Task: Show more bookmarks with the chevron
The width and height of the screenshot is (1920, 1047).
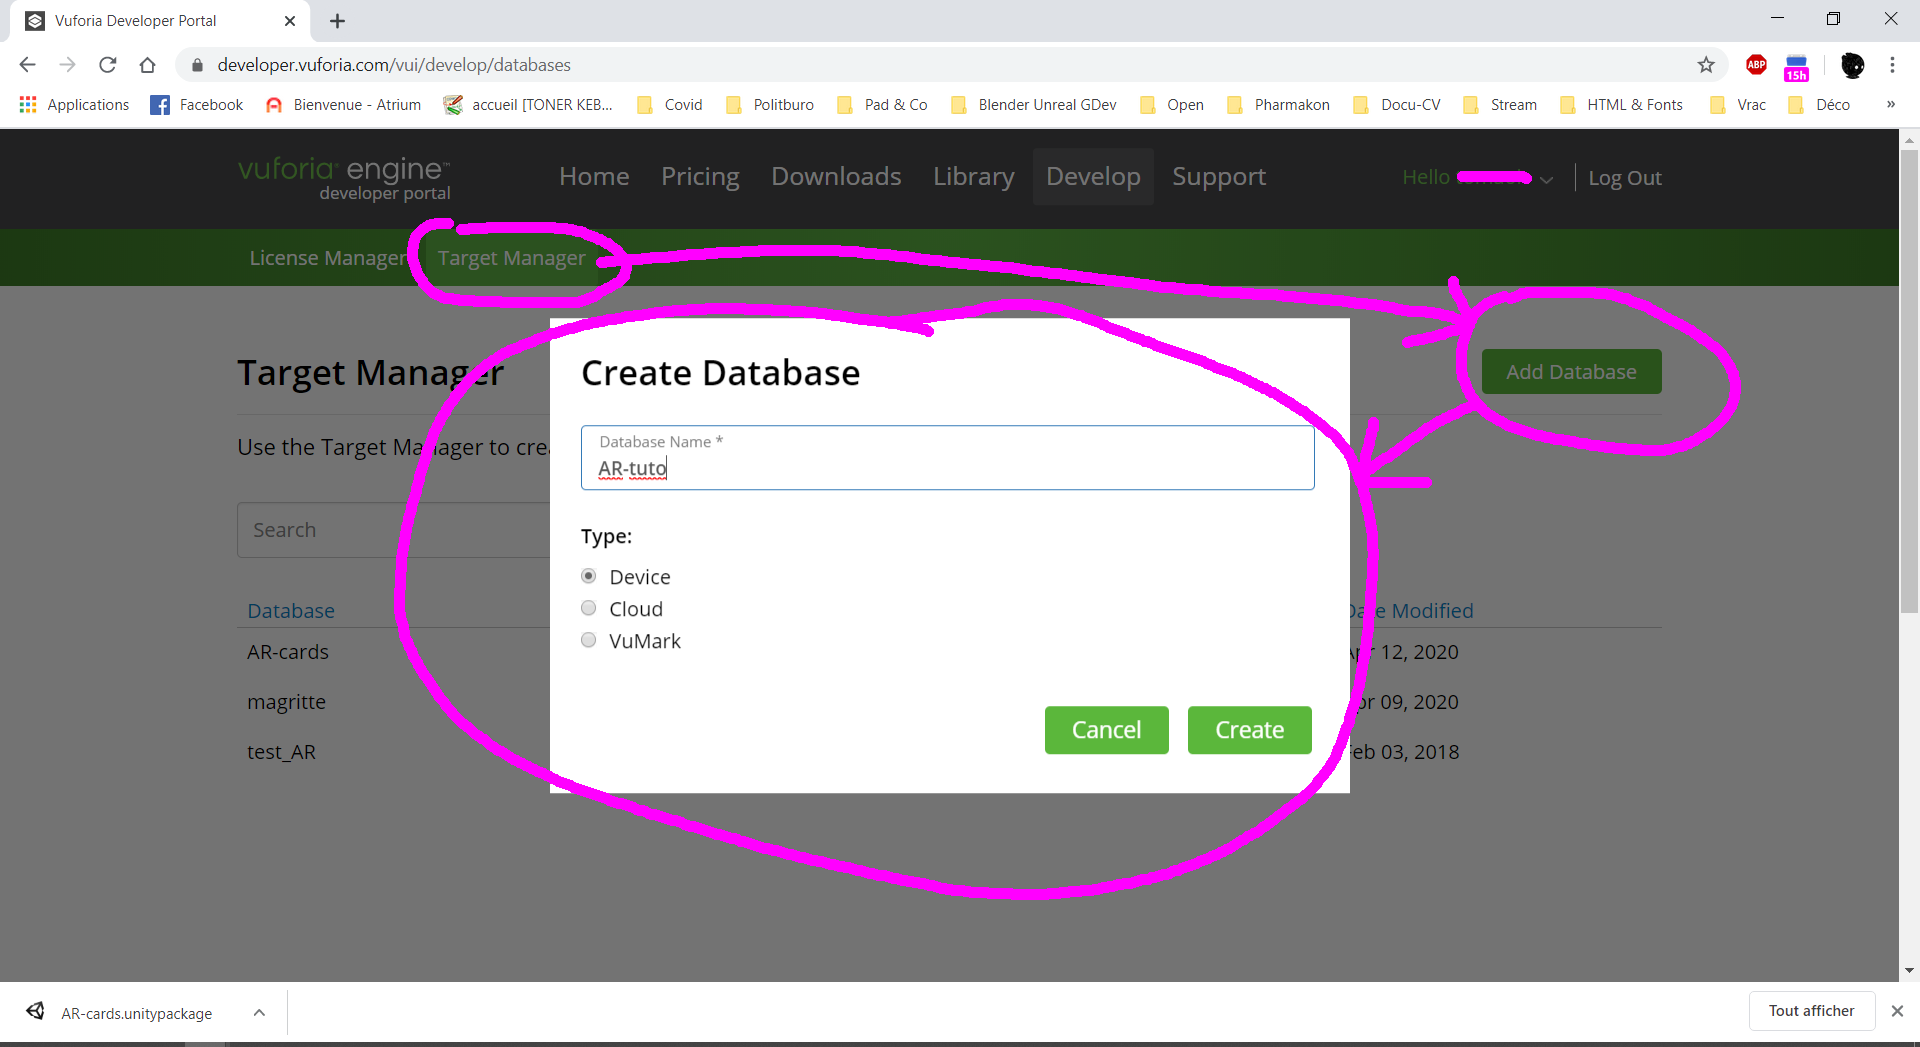Action: (1891, 105)
